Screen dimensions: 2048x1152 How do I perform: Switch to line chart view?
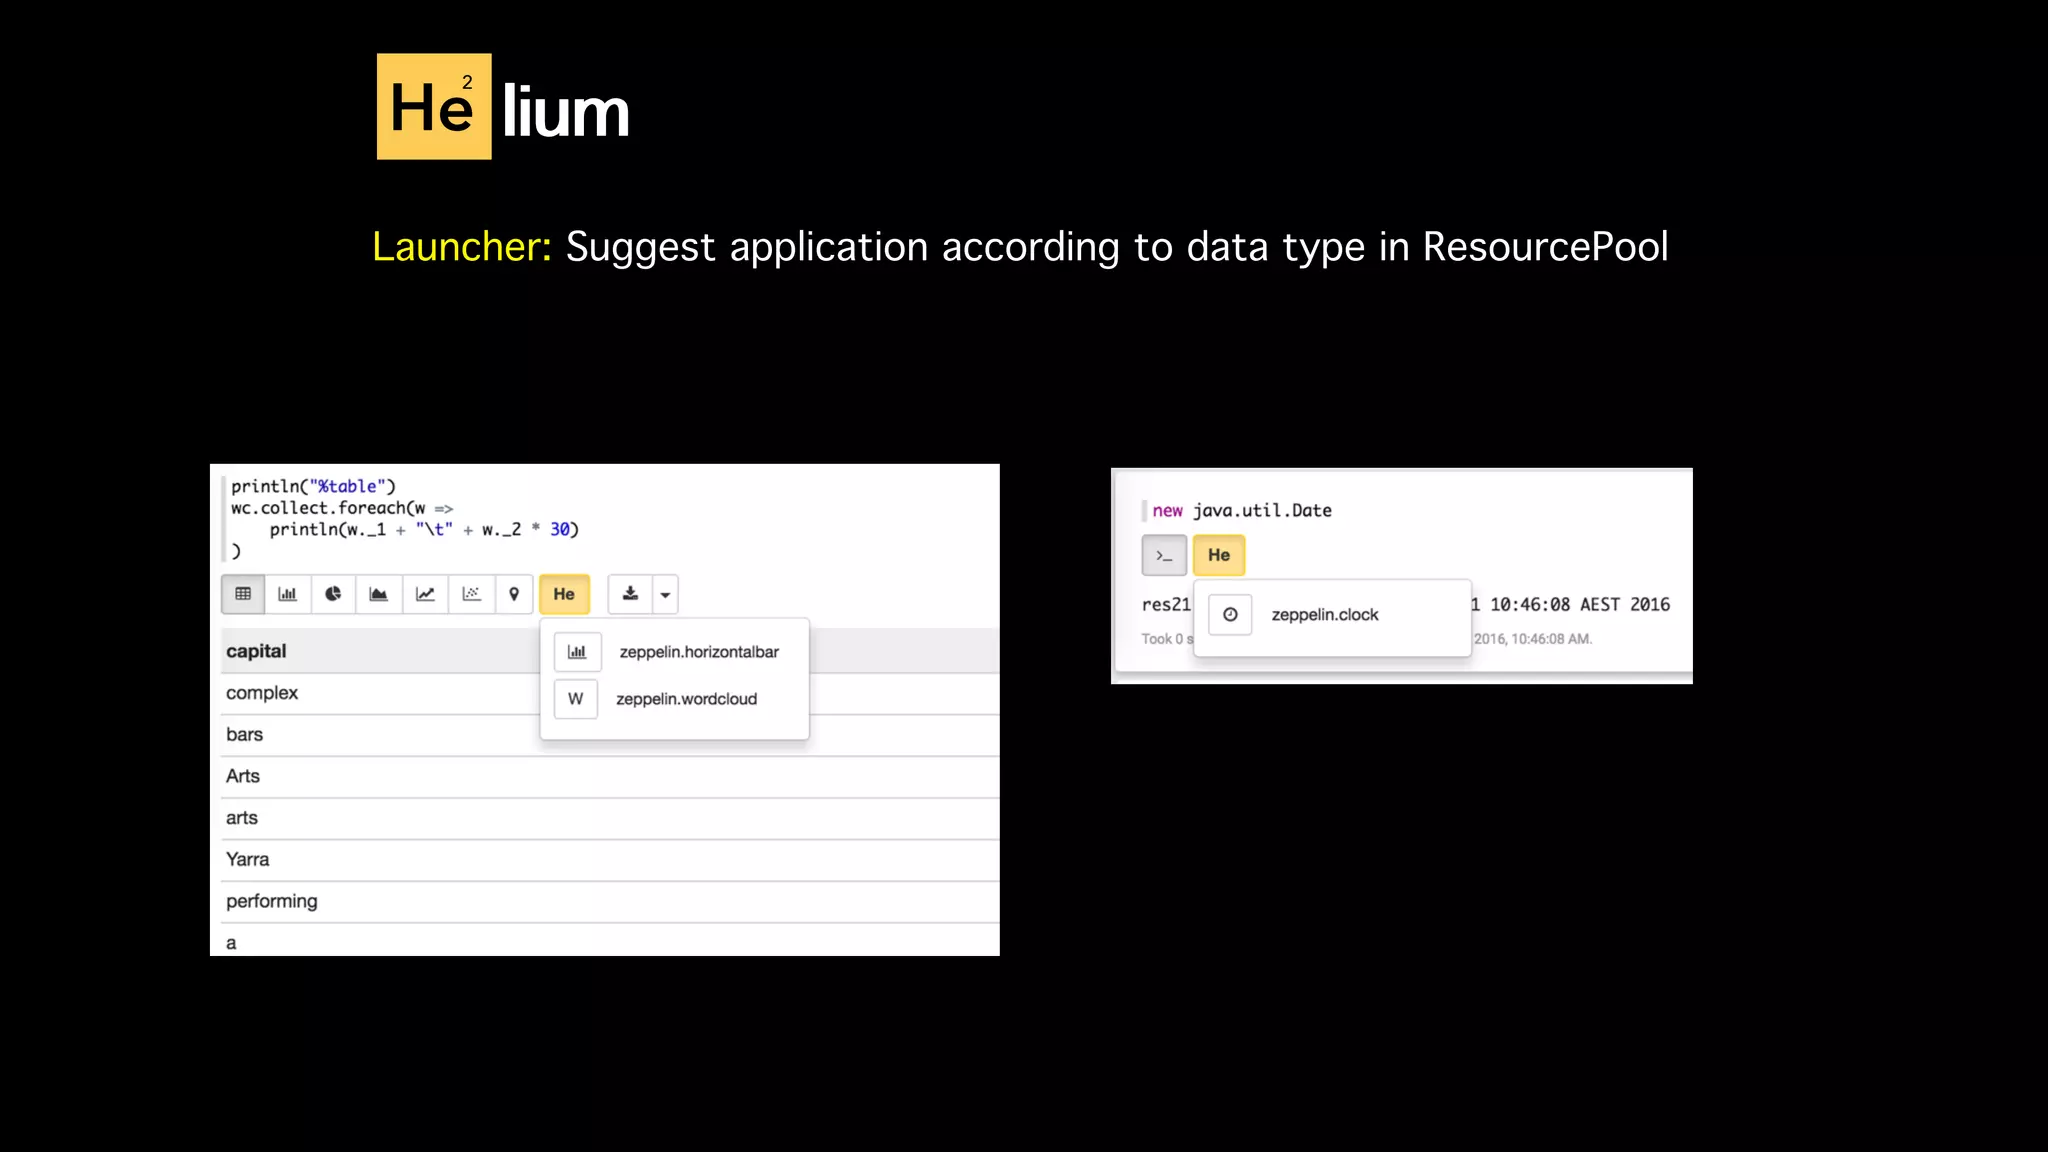click(x=425, y=594)
